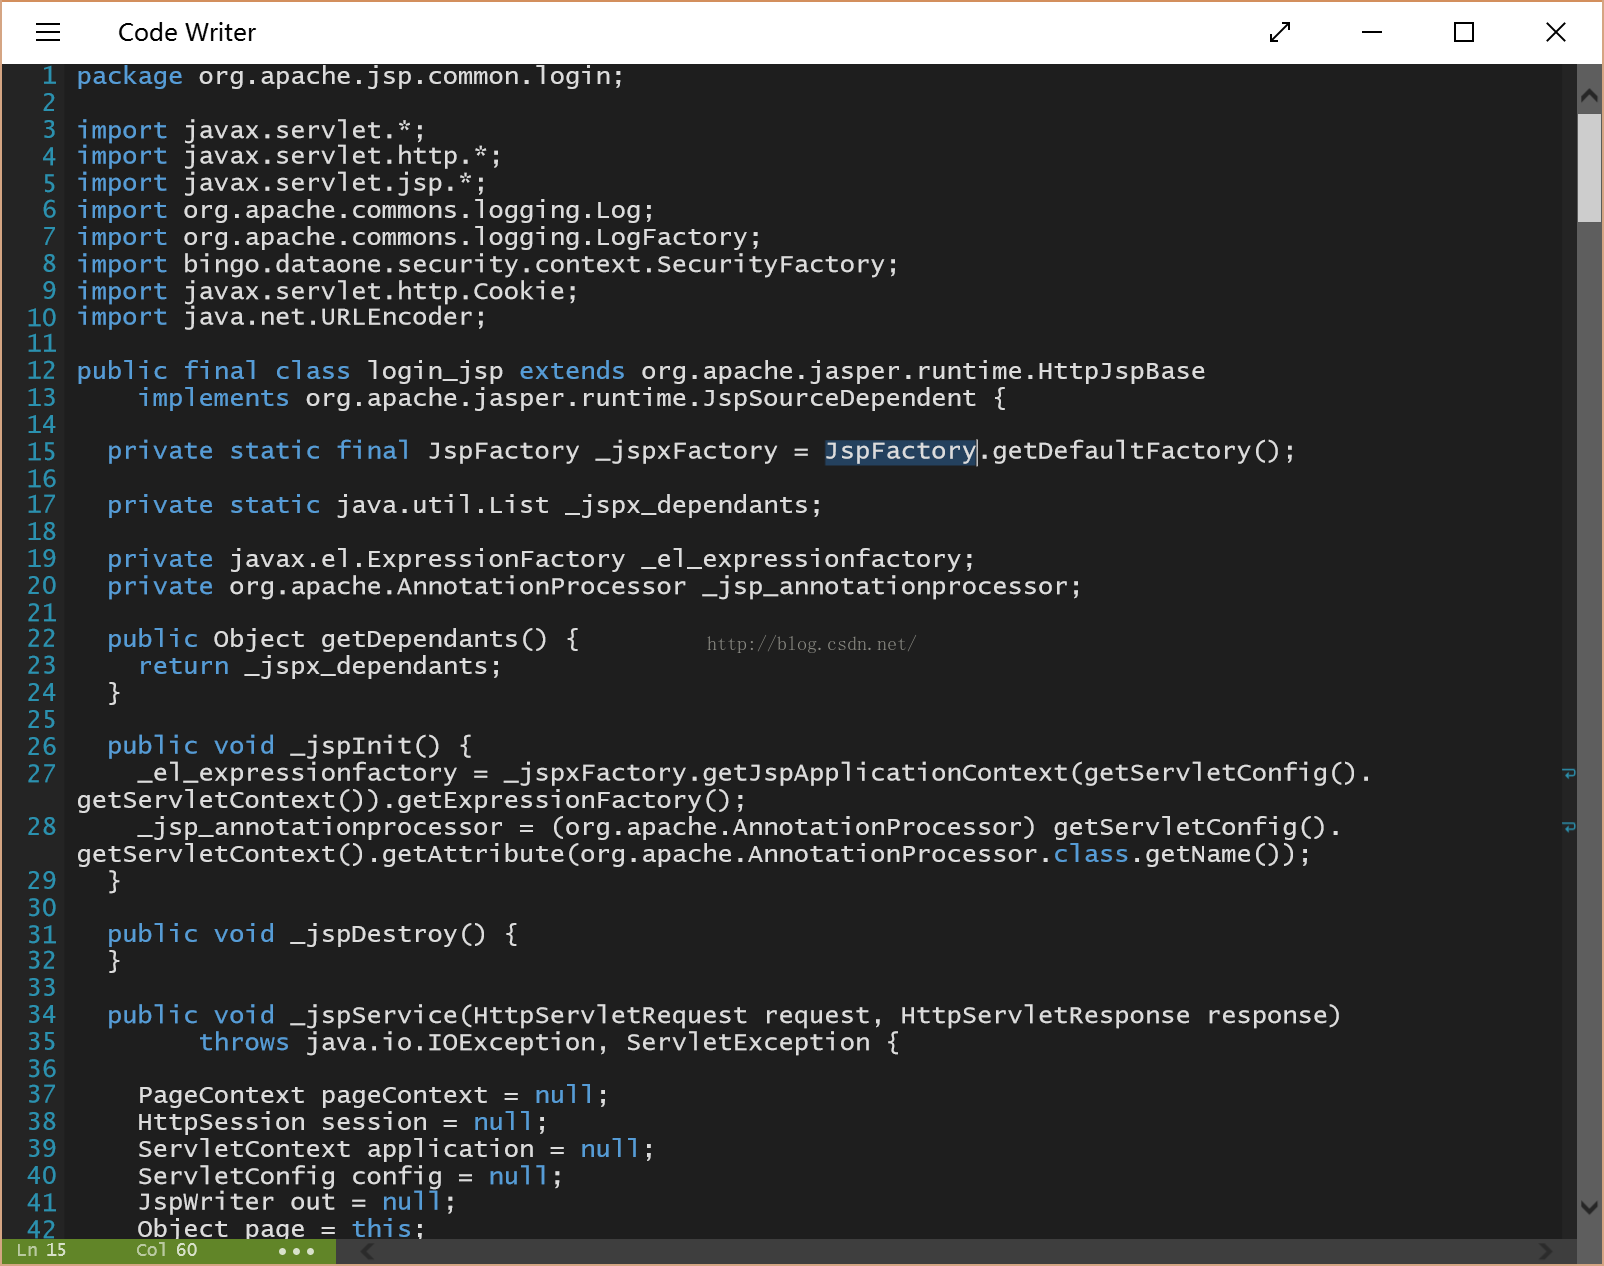Image resolution: width=1604 pixels, height=1266 pixels.
Task: Click 'ServletContext' on line 39
Action: pos(244,1150)
